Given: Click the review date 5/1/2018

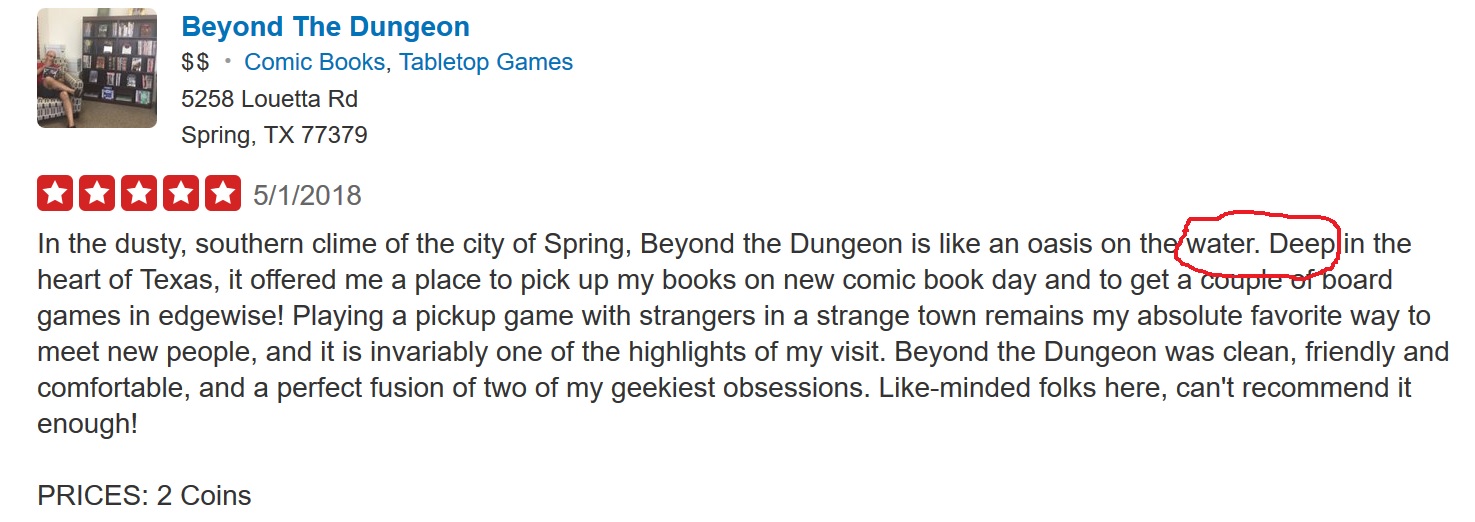Looking at the screenshot, I should pos(307,194).
